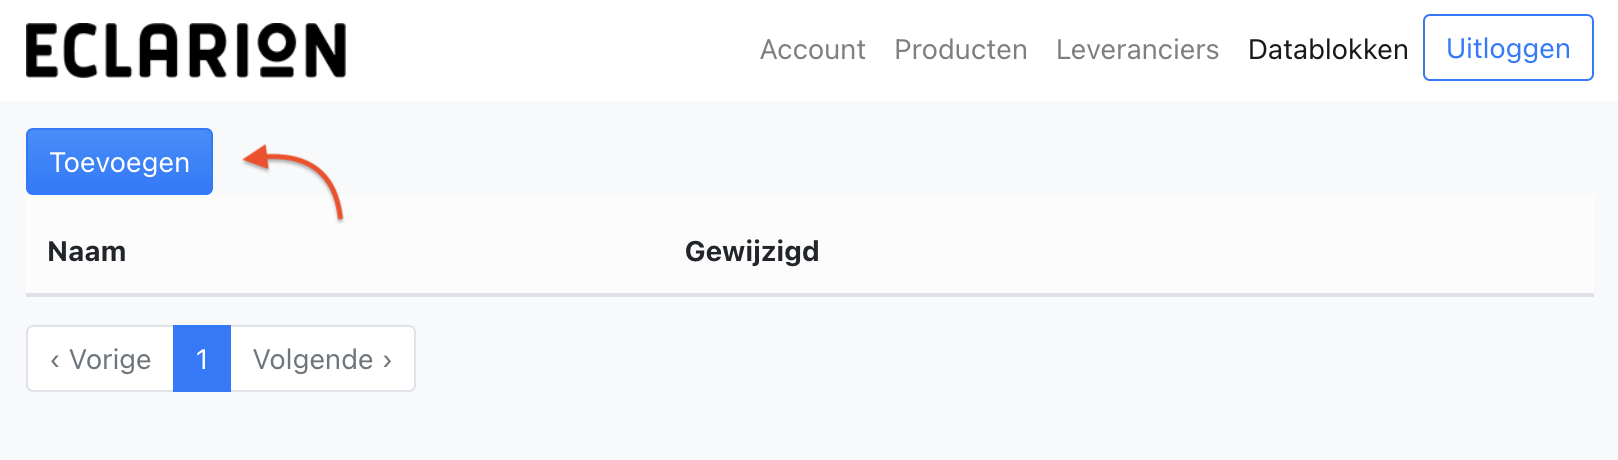Add a datablock with Toevoegen
Screen dimensions: 1618x460
click(119, 162)
